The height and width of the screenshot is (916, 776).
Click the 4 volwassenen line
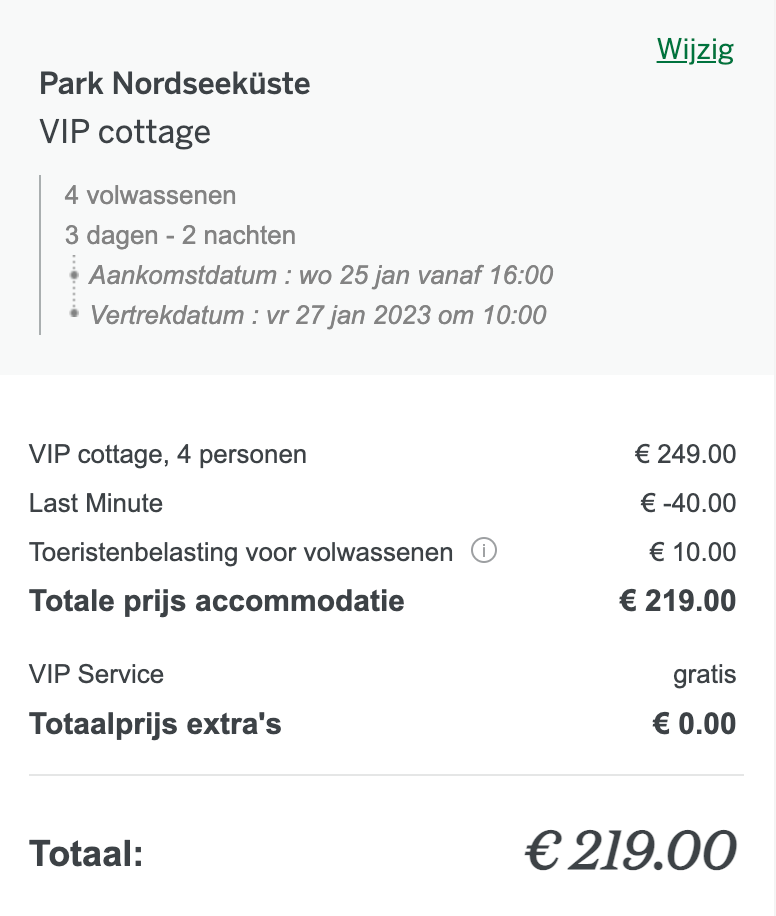click(150, 195)
